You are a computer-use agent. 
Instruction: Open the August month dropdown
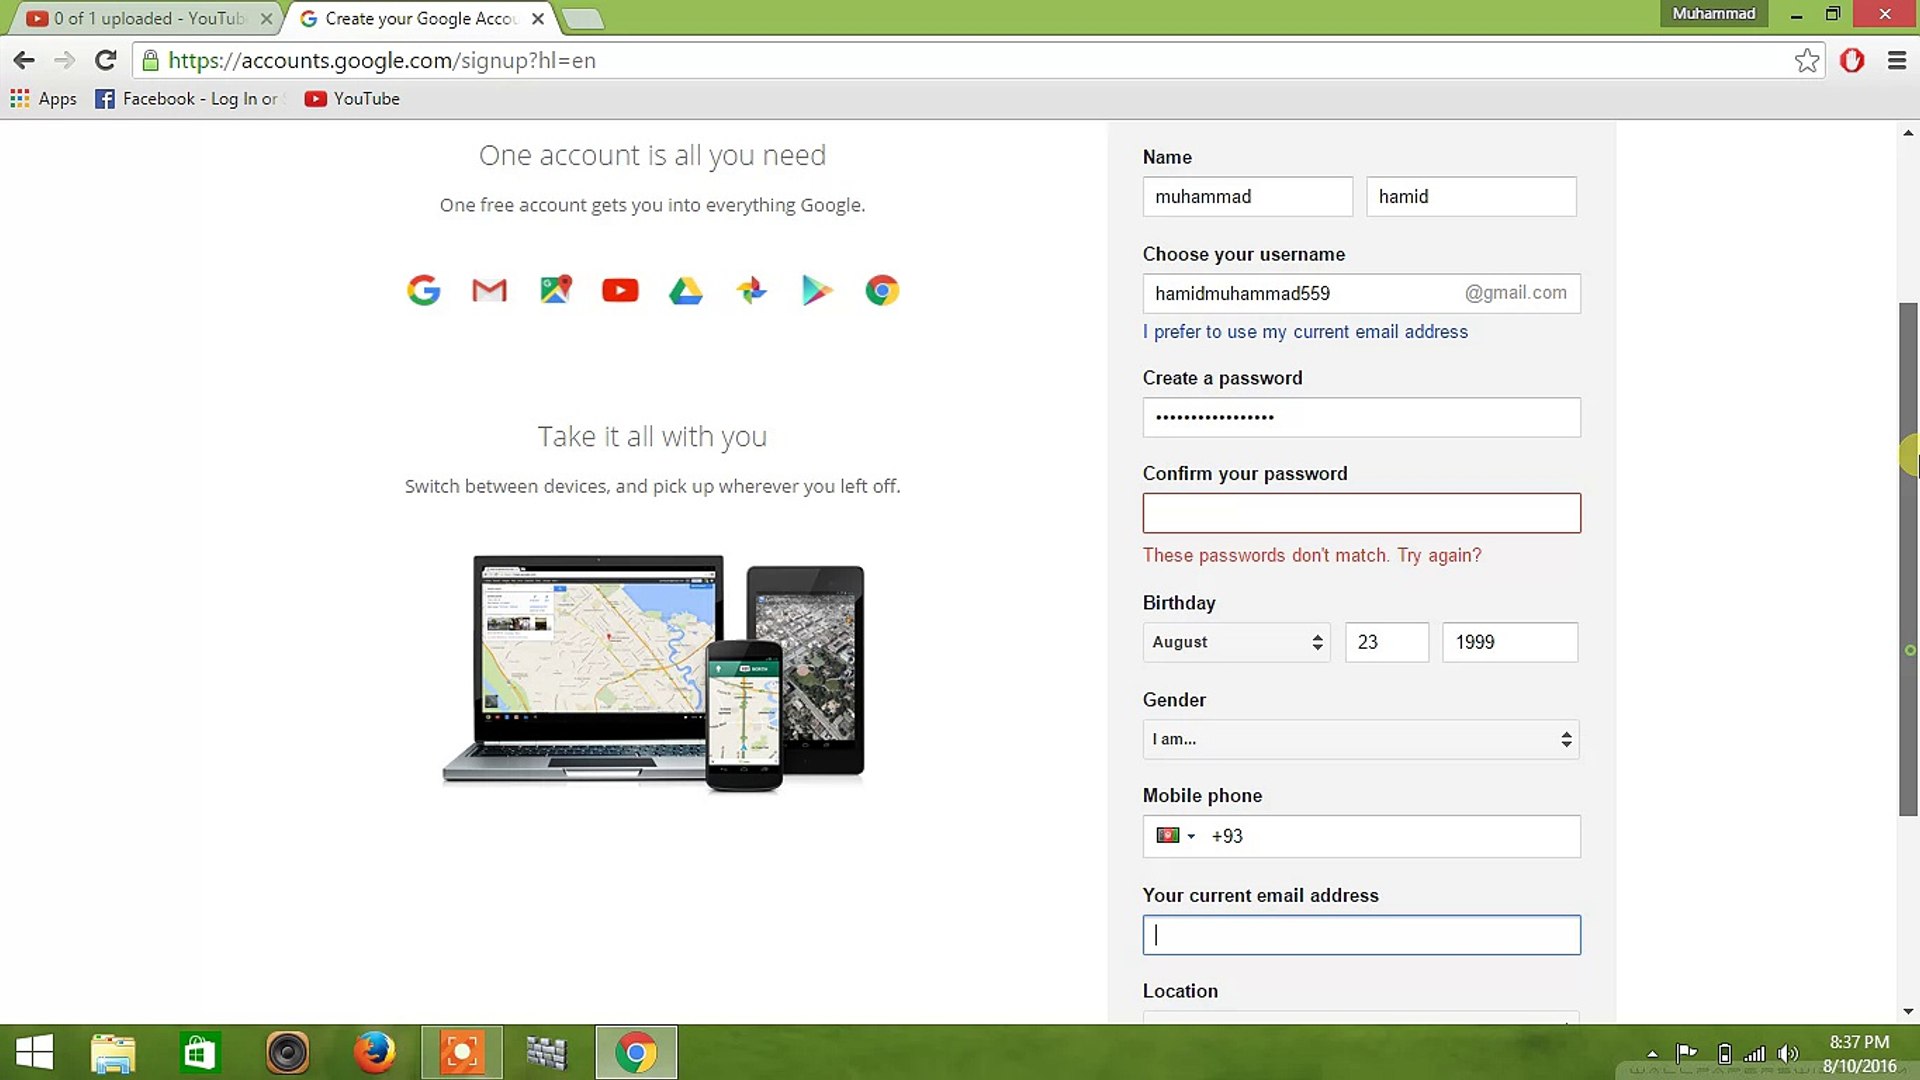[x=1236, y=642]
